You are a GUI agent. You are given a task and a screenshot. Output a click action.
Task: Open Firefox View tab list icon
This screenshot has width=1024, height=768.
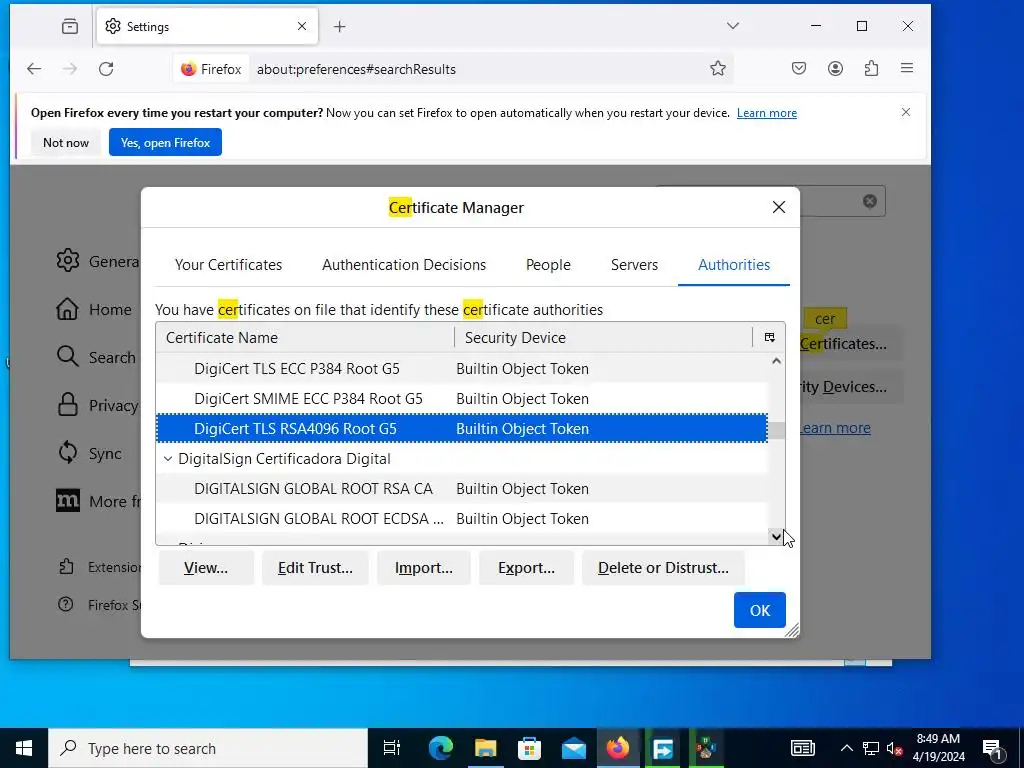pos(70,26)
